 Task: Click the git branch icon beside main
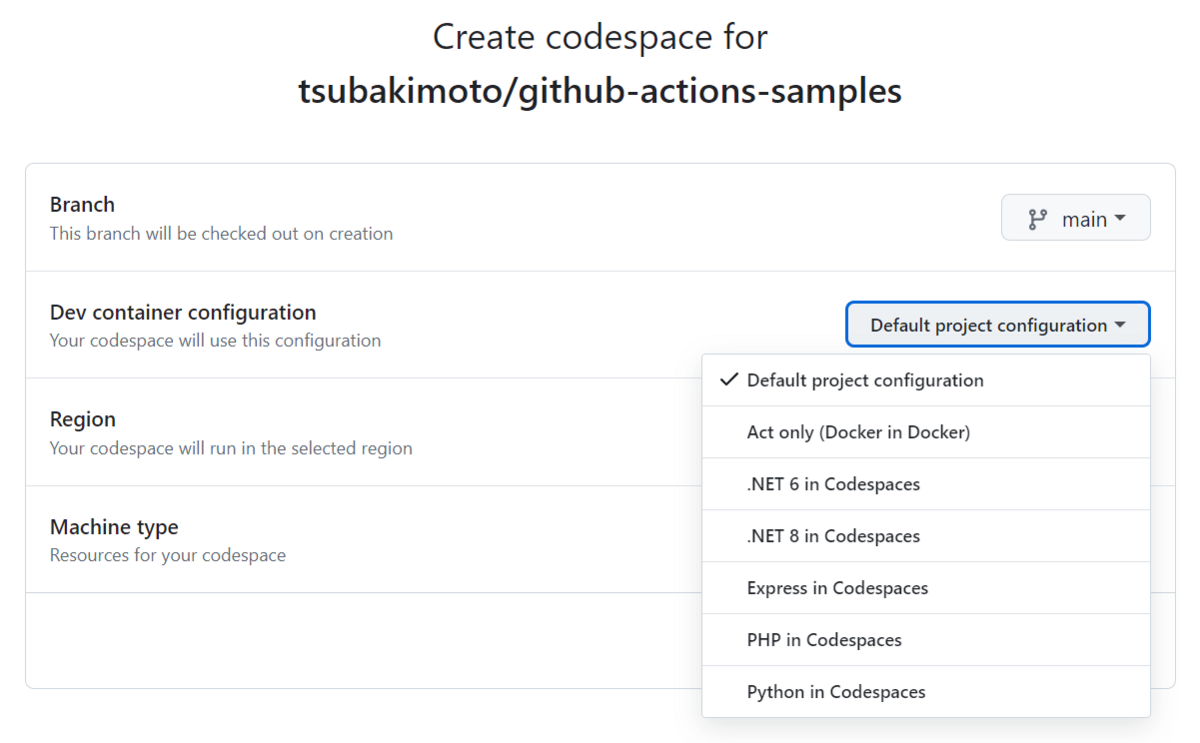tap(1038, 219)
